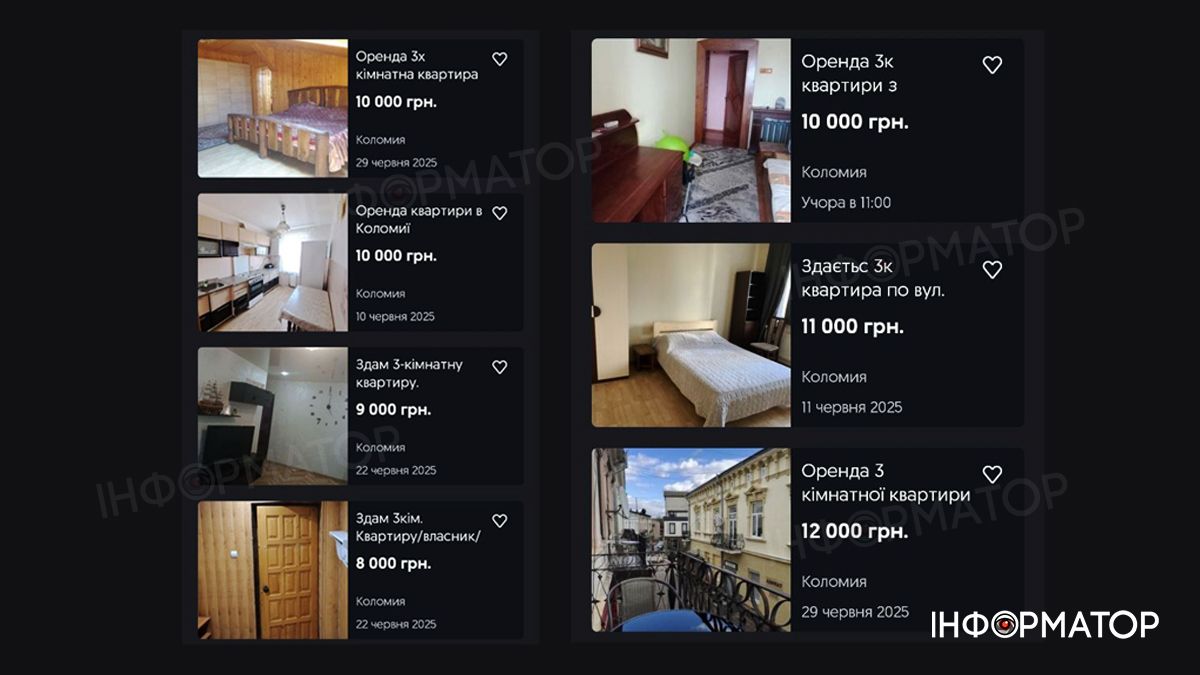Screen dimensions: 1200x675
Task: Open listing titled "Оренда 3х кімнатна квартира"
Action: coord(417,66)
